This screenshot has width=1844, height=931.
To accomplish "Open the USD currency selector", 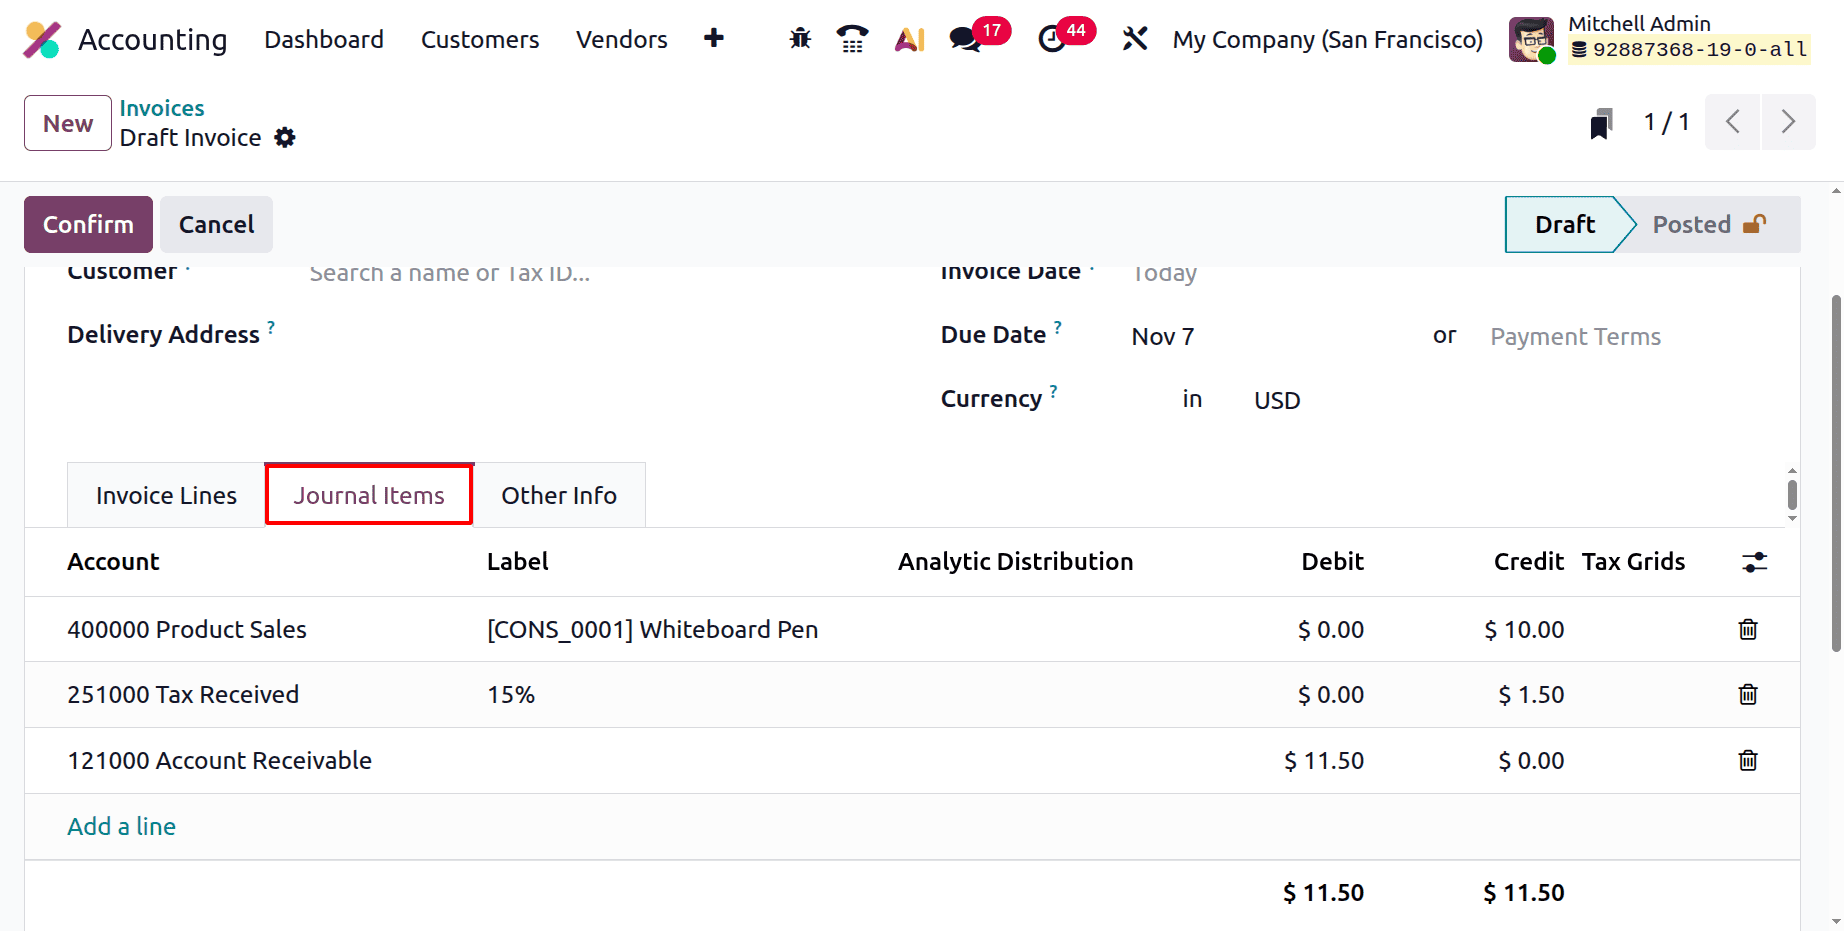I will [1276, 399].
